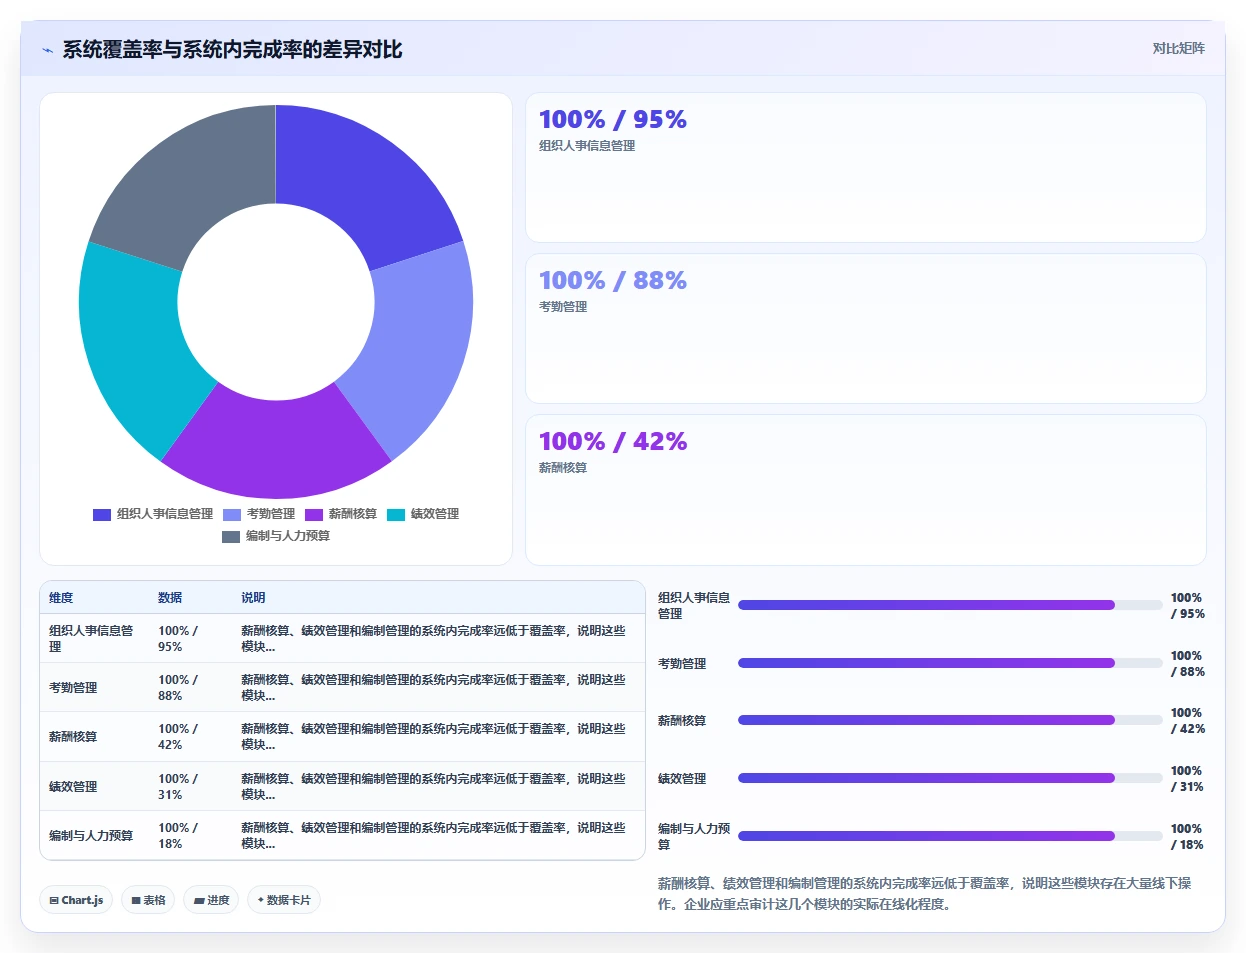Viewport: 1246px width, 953px height.
Task: Click the 组织人事信息管理 progress bar
Action: (x=950, y=605)
